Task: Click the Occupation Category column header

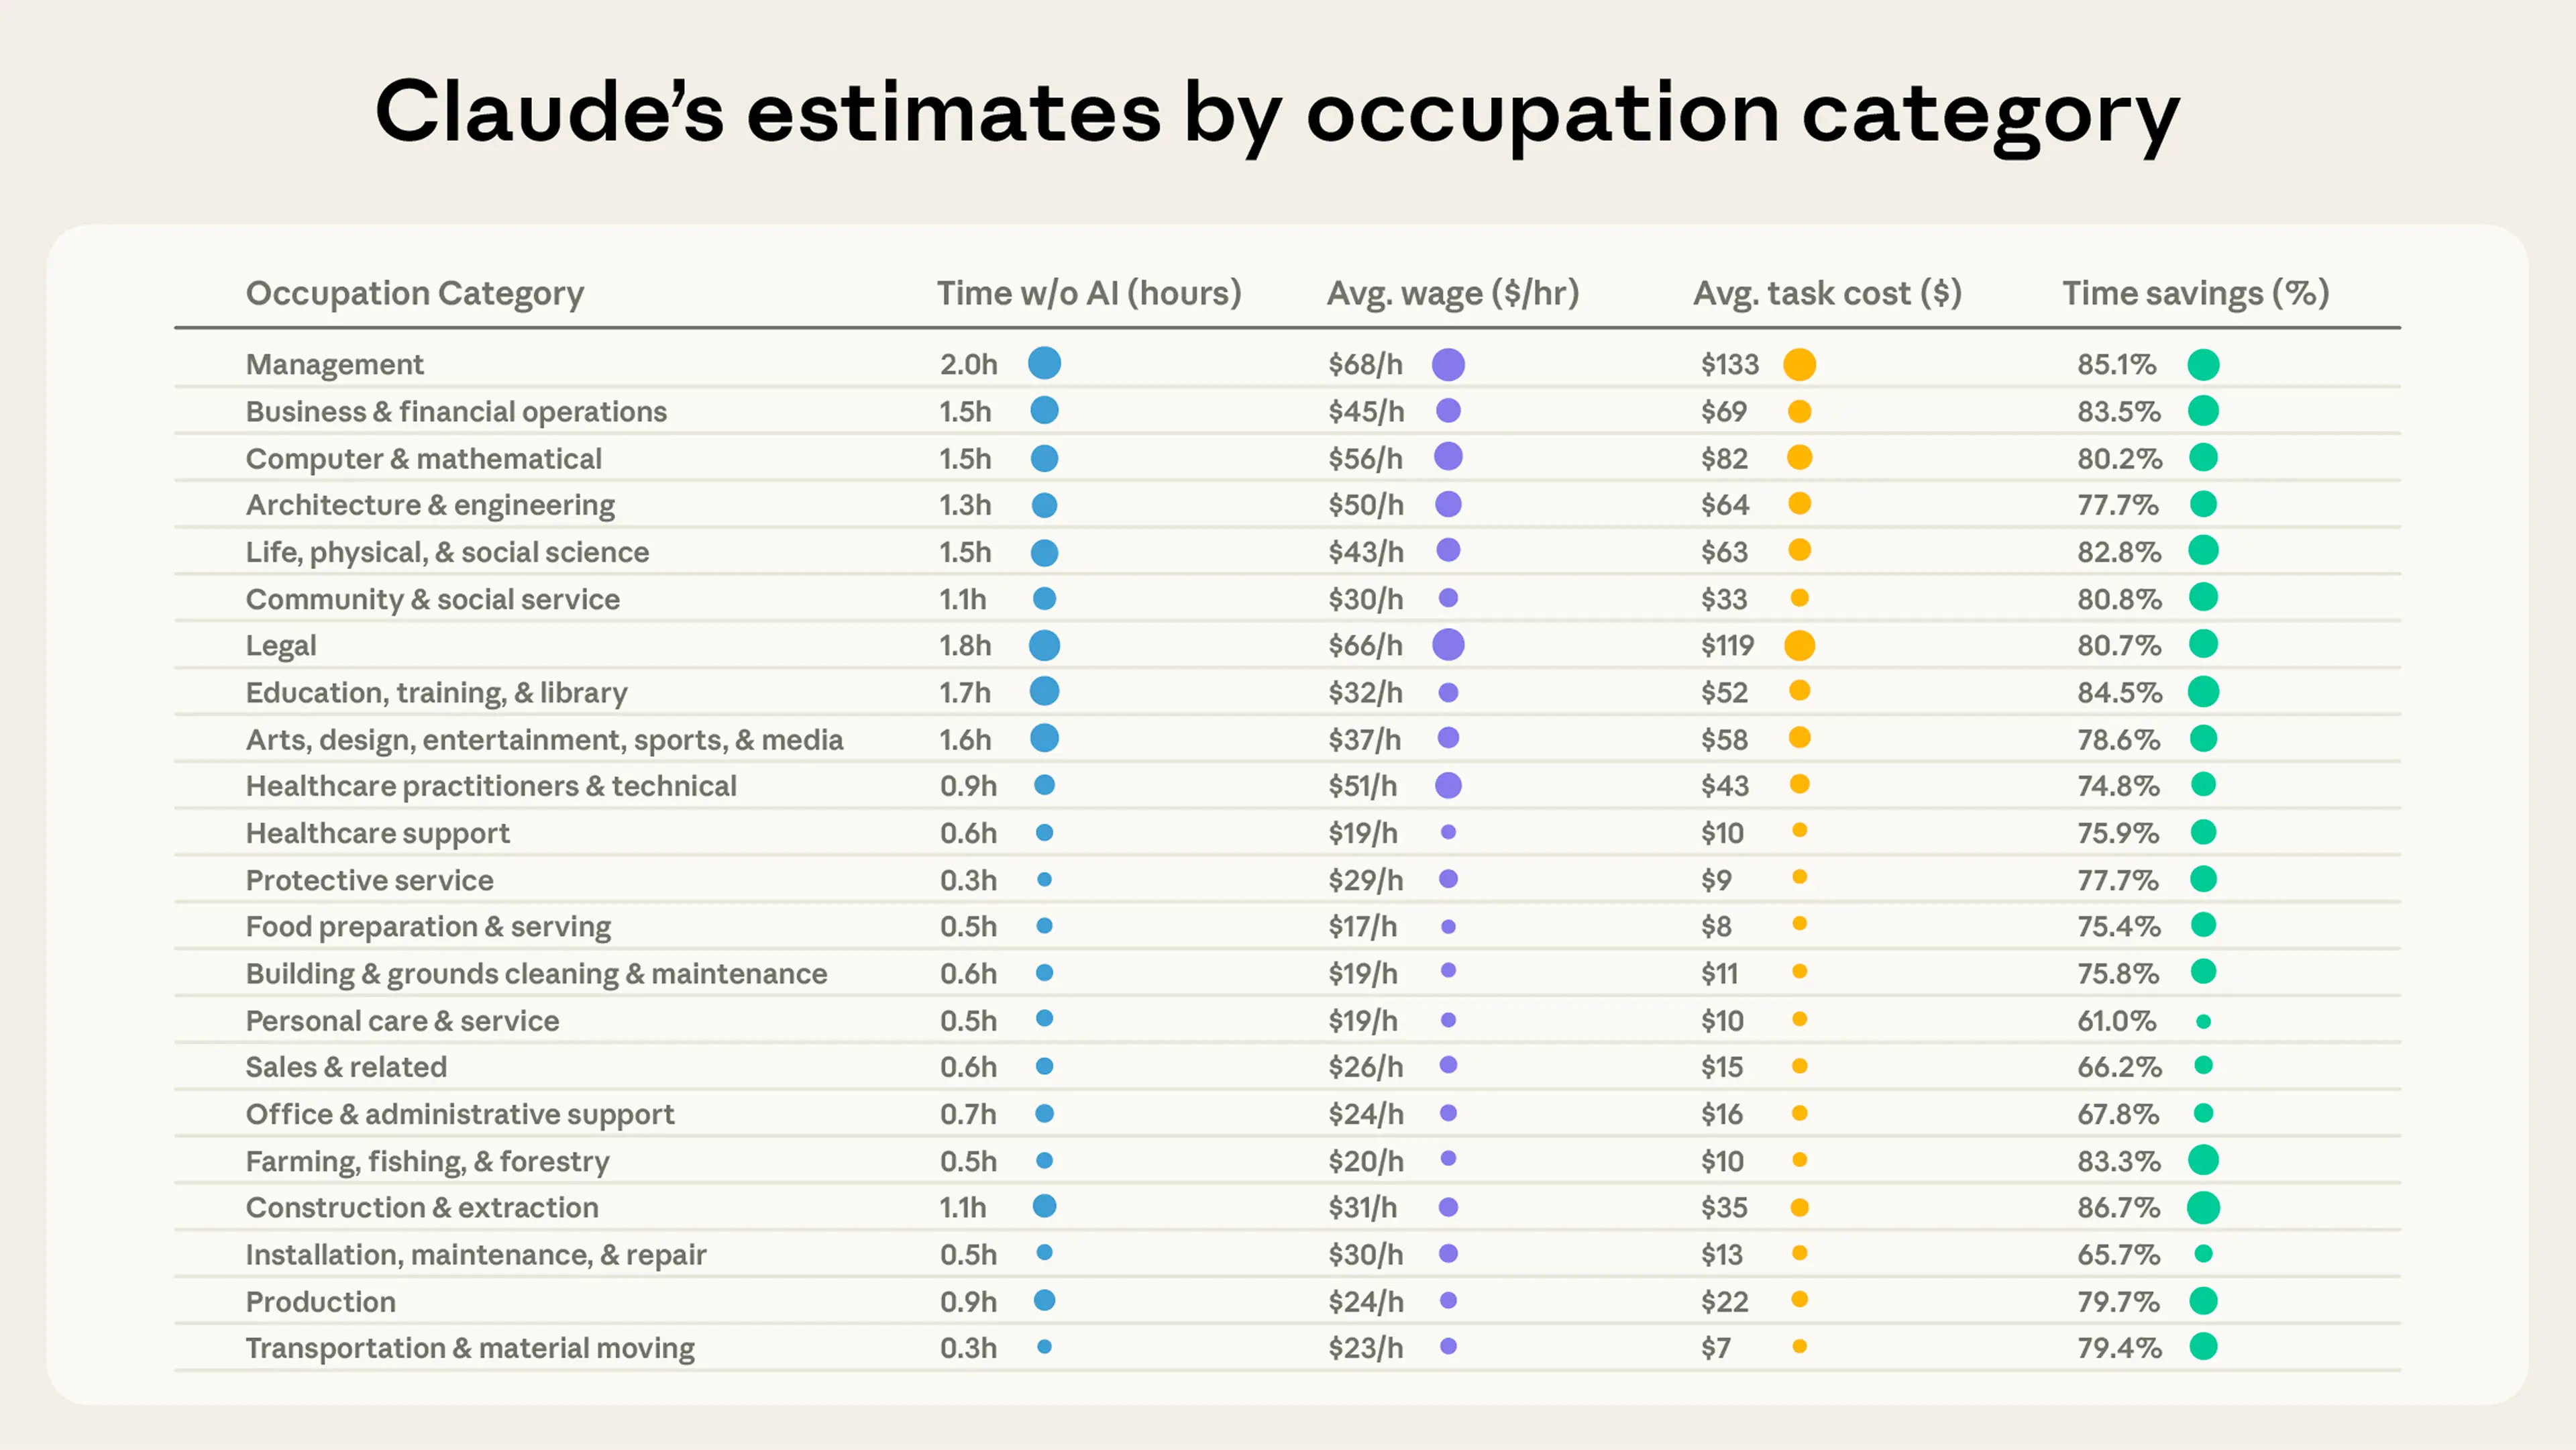Action: click(414, 293)
